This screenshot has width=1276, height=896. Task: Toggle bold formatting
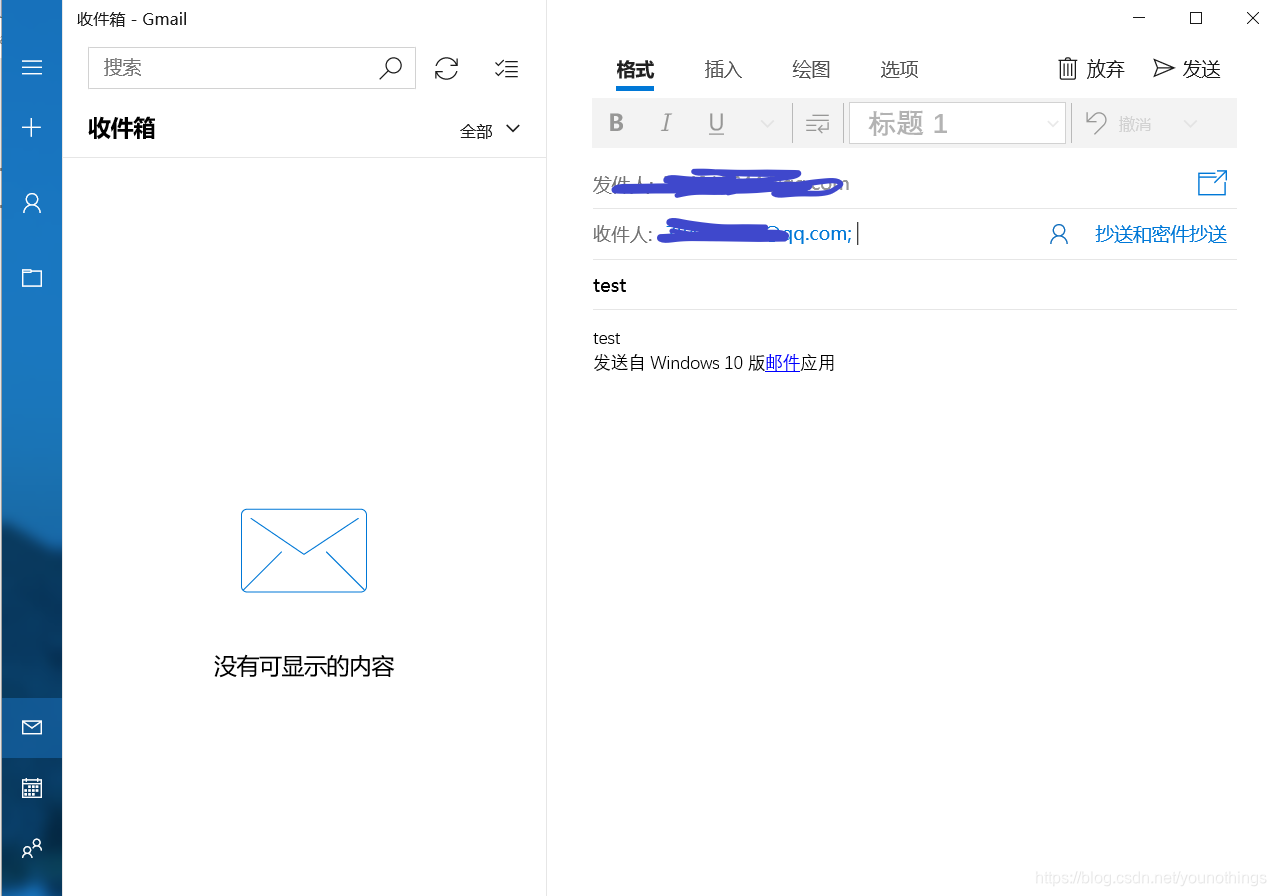616,122
